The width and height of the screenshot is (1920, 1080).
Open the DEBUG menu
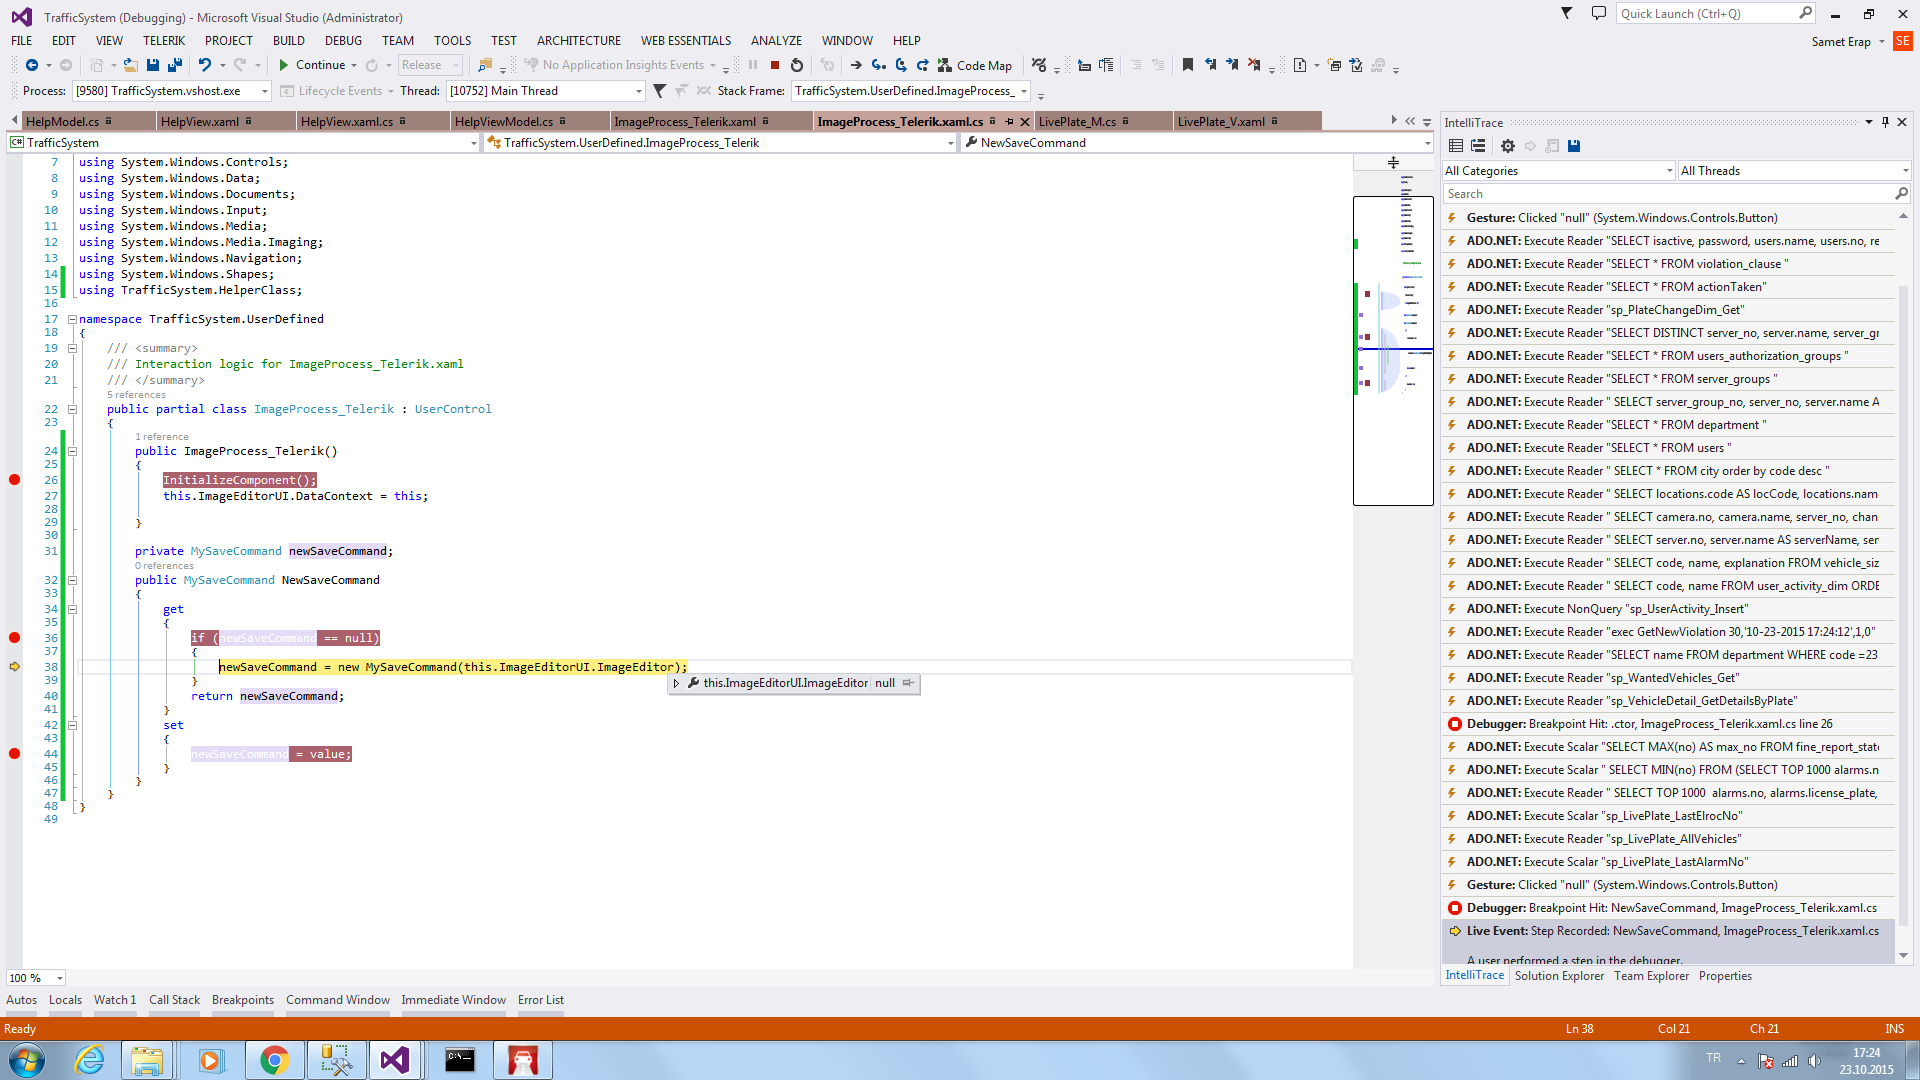(x=343, y=41)
